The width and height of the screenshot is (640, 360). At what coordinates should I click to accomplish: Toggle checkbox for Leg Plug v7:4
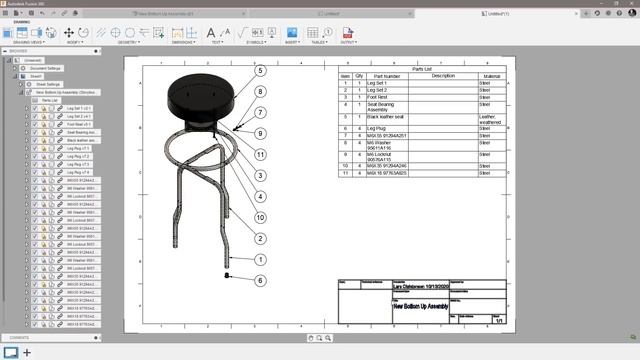(35, 172)
